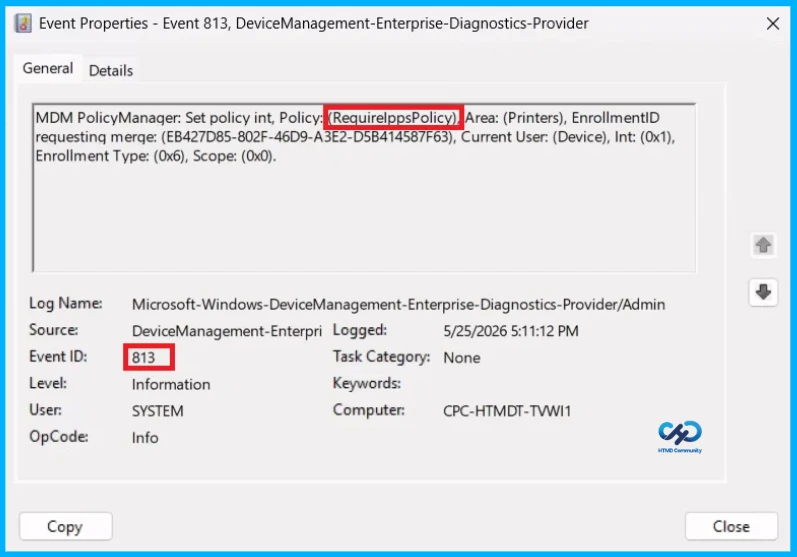Click the Enrollment Type: (0x6) text
The image size is (797, 557).
tap(110, 156)
